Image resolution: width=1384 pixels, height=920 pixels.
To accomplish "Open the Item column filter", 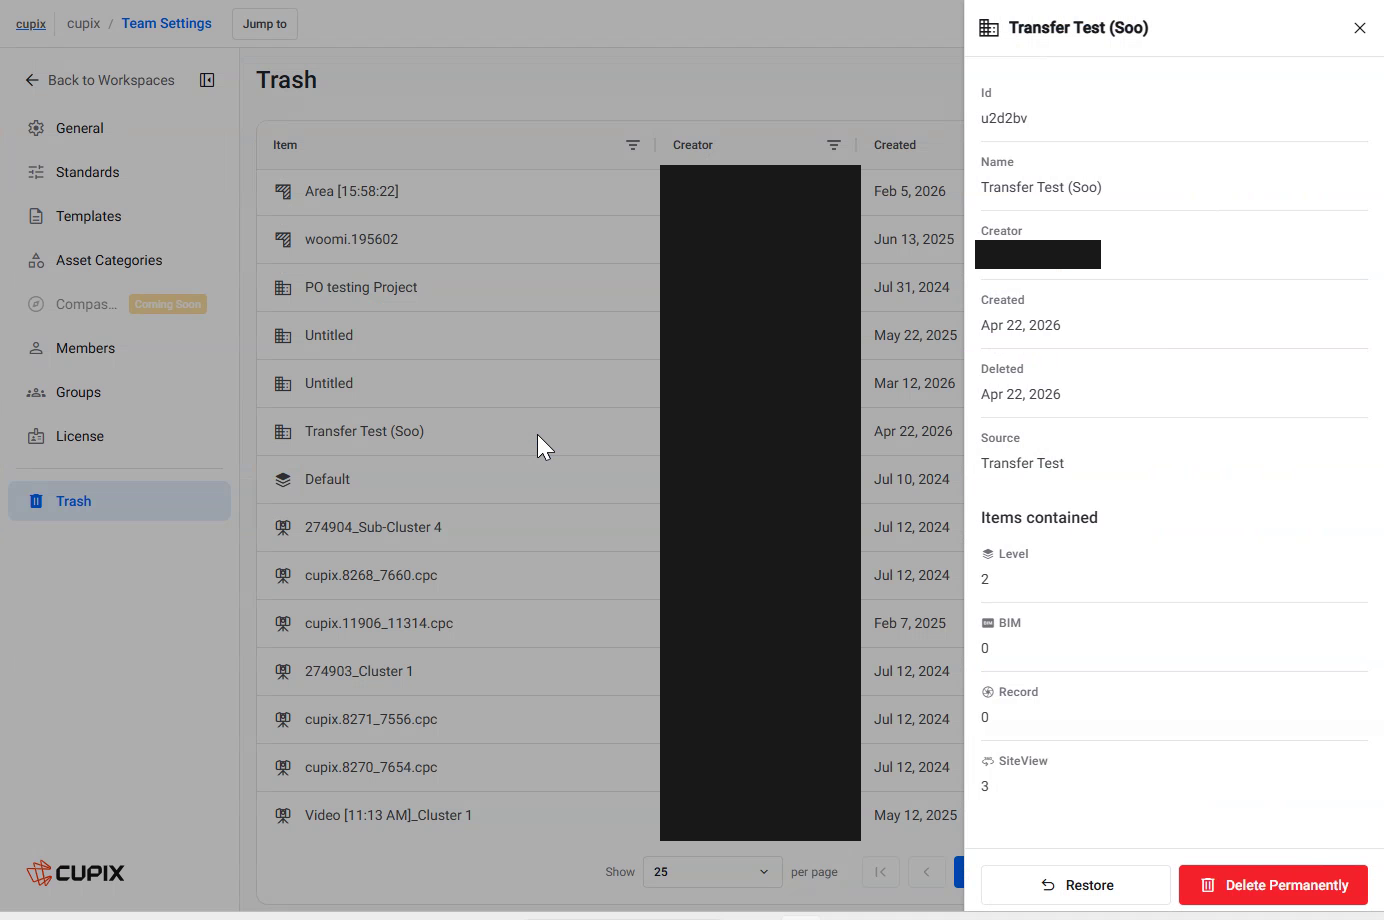I will [x=633, y=145].
